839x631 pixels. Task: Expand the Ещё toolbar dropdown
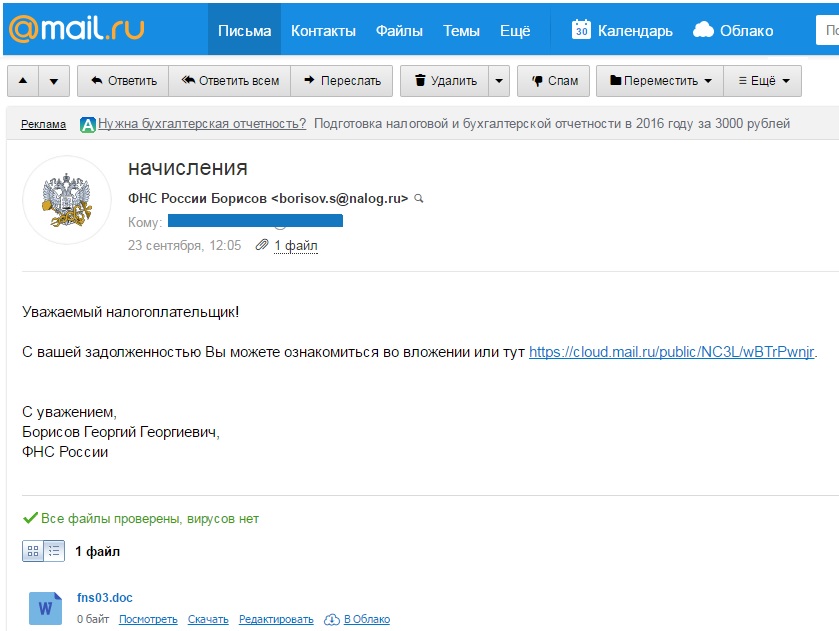point(763,81)
